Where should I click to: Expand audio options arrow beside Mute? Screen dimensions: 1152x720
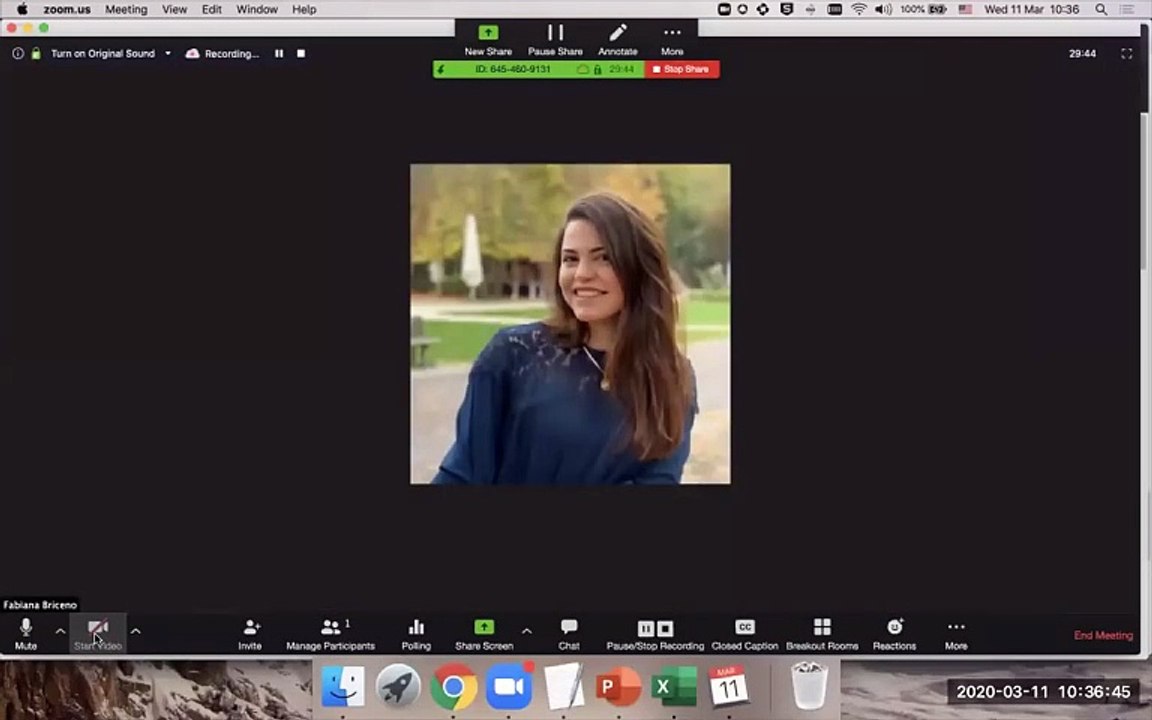pos(60,631)
